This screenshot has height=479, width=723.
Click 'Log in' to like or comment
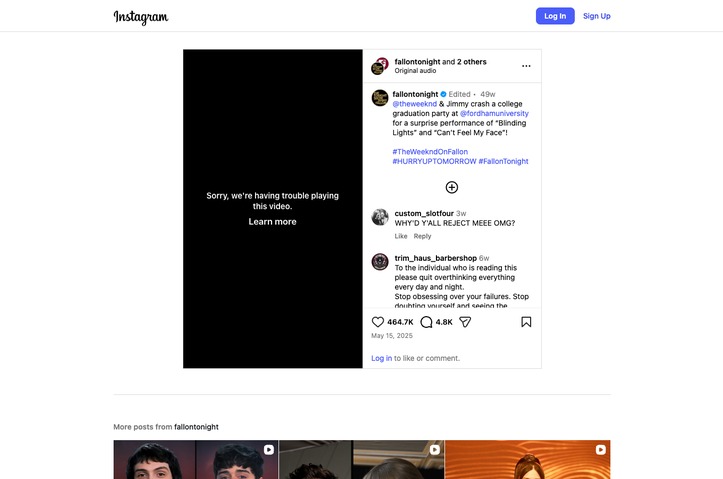381,358
